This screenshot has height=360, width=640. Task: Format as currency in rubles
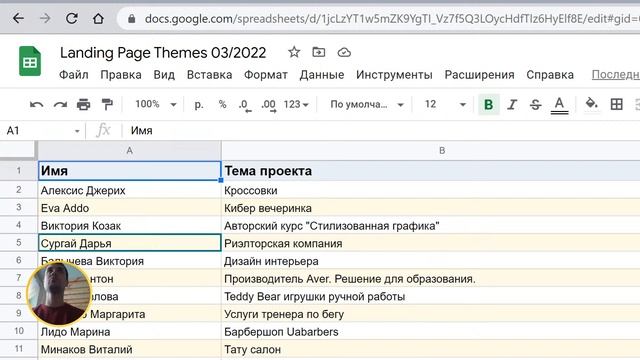(199, 105)
